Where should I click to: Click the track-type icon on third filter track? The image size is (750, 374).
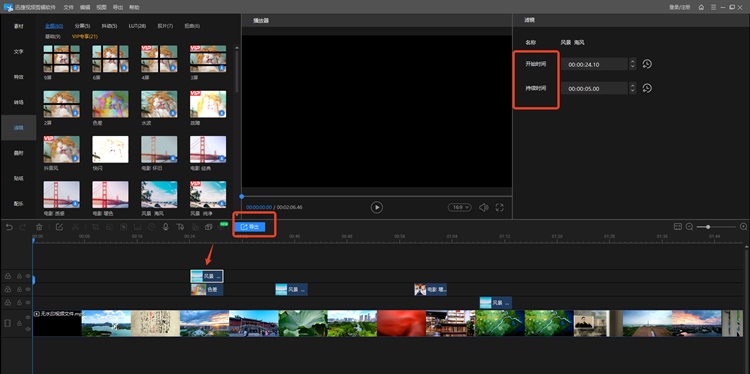click(8, 302)
